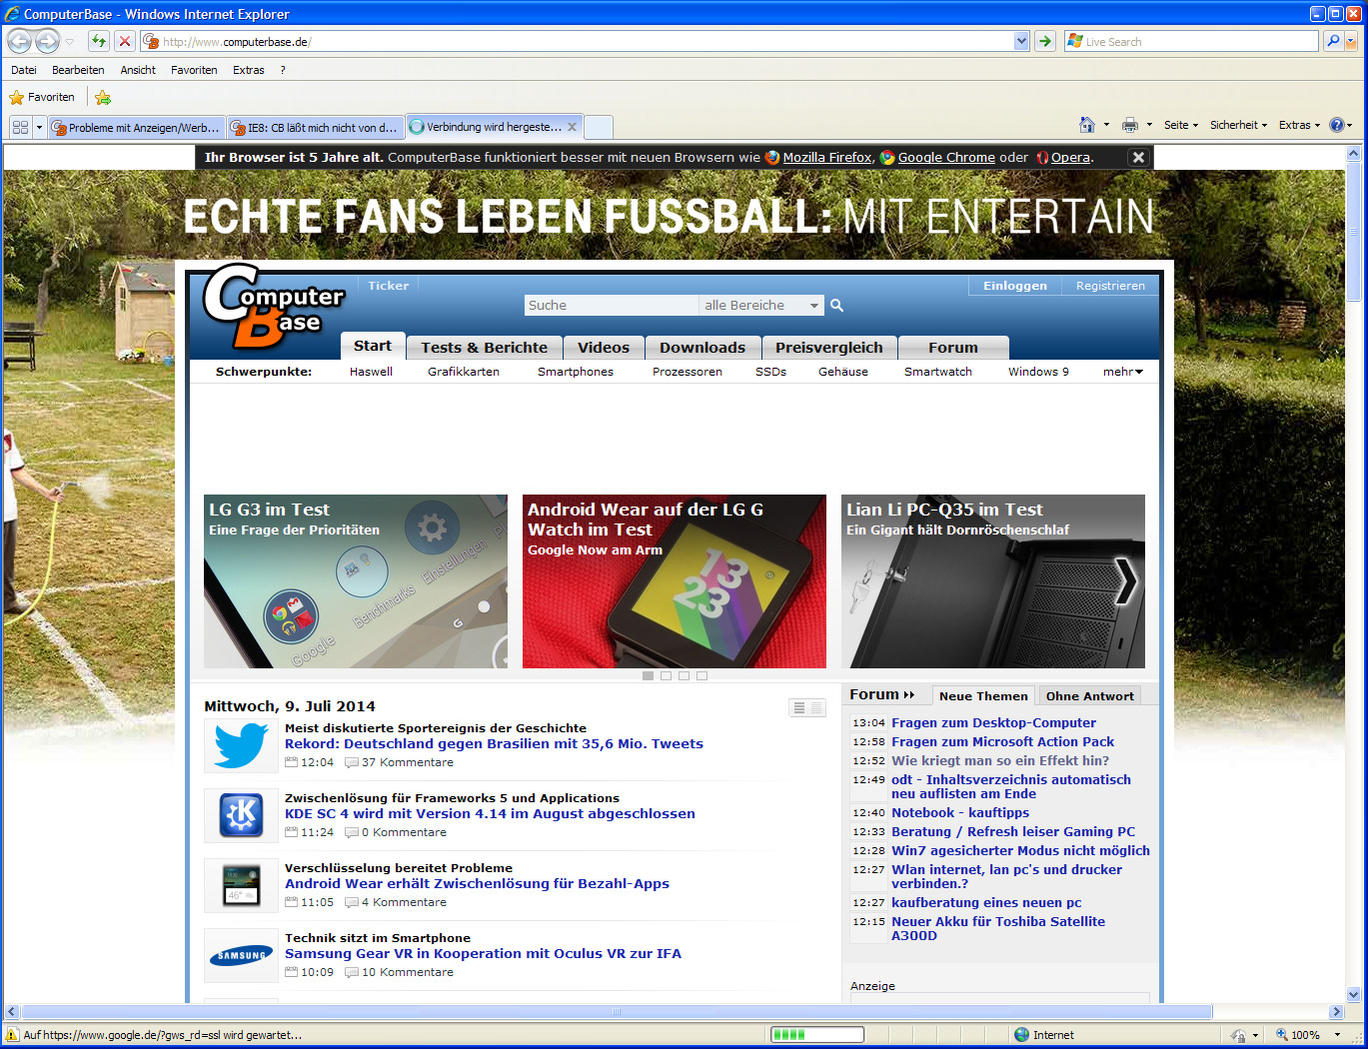
Task: Open the Quick Tabs grid icon
Action: pos(20,127)
